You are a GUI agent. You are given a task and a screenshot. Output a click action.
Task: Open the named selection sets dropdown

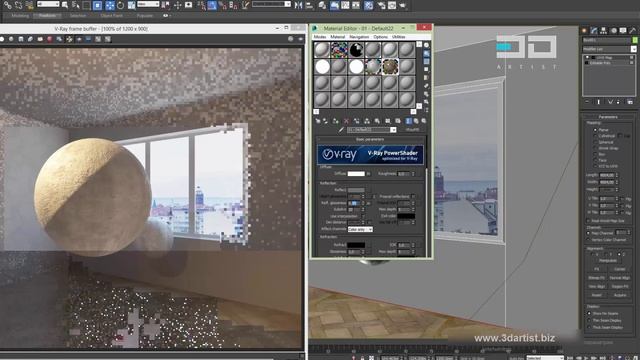271,4
